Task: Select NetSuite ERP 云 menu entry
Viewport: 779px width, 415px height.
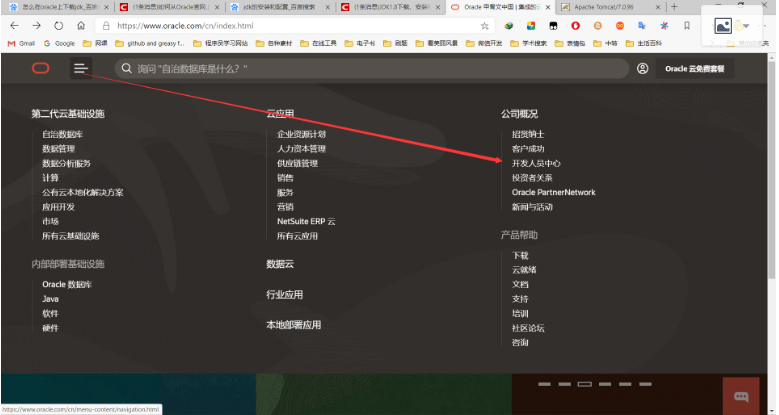Action: [306, 221]
